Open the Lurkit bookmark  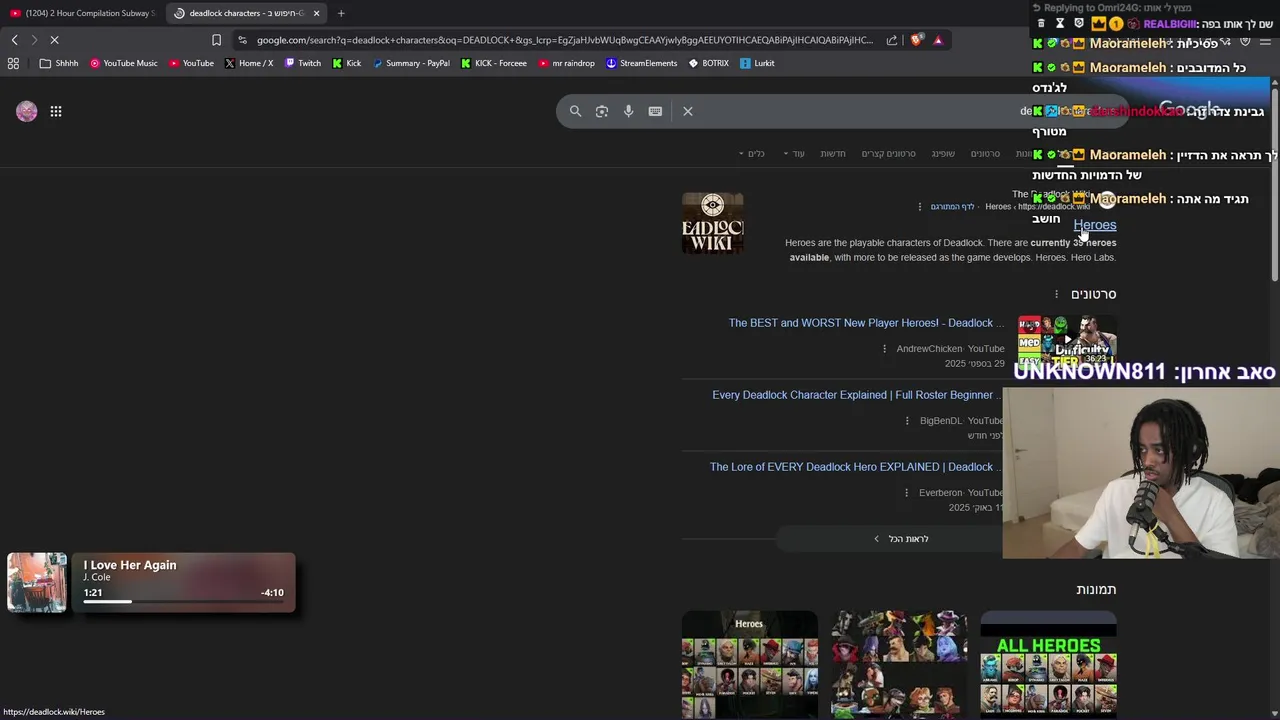757,63
